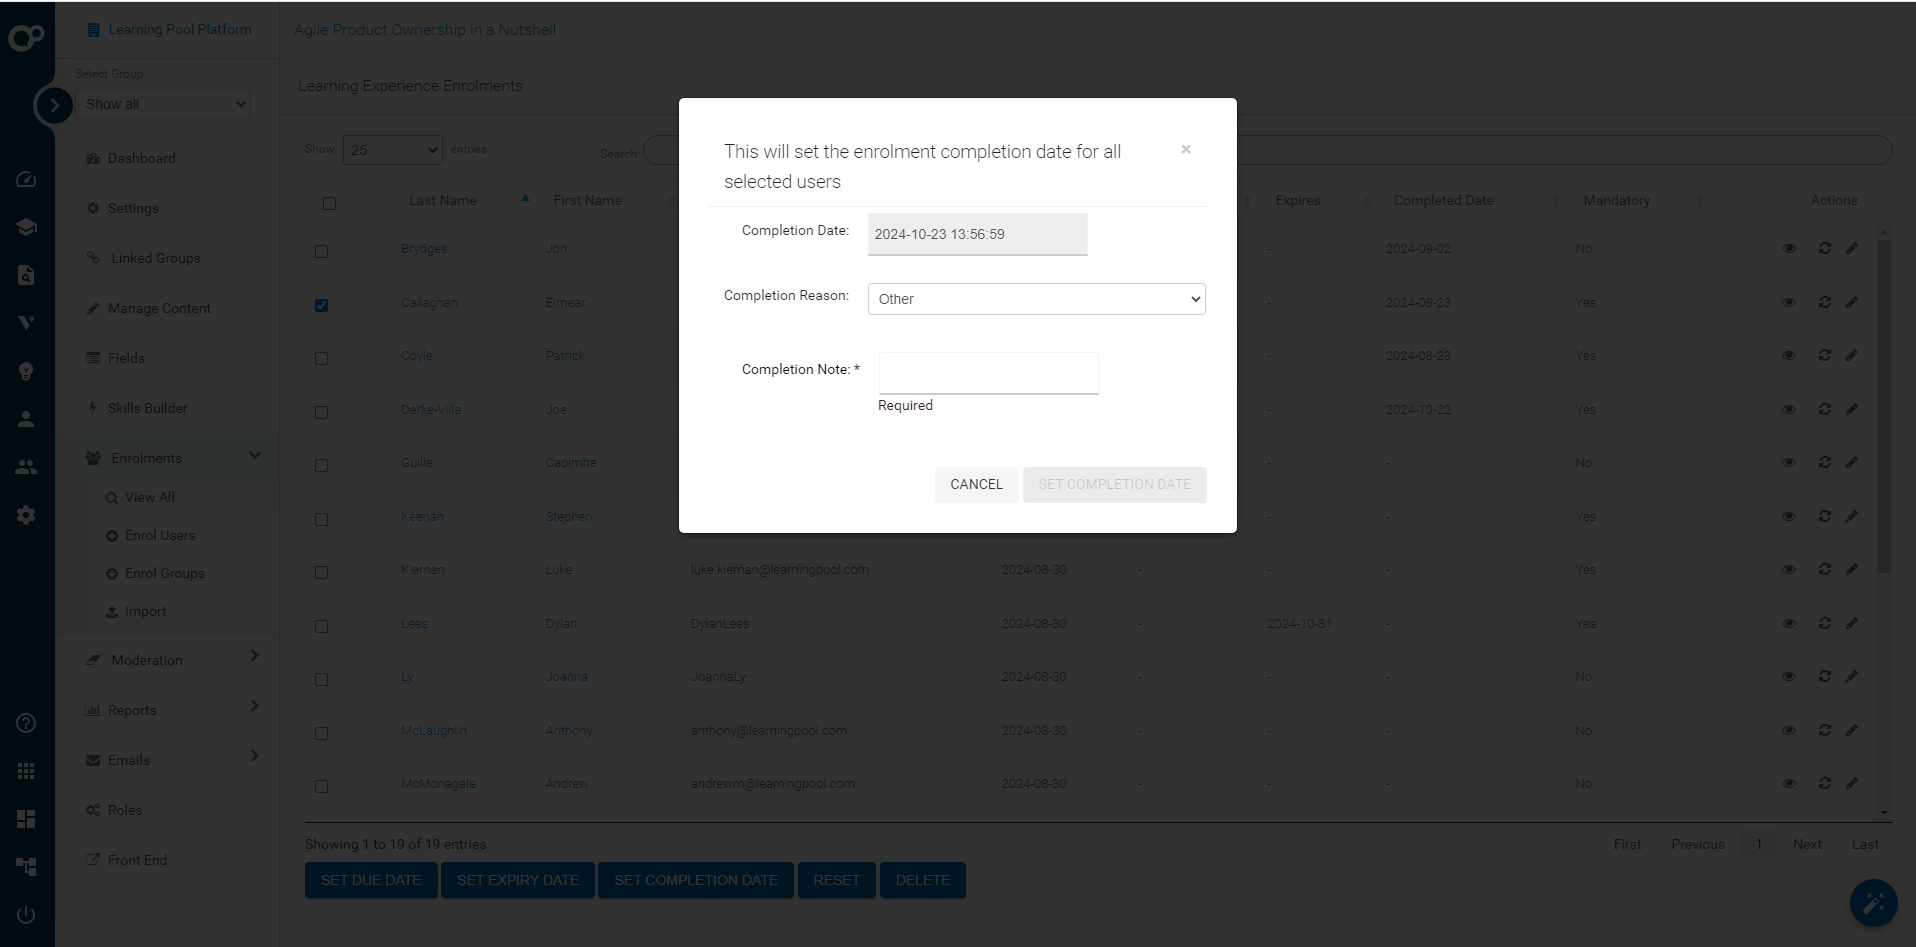This screenshot has width=1916, height=947.
Task: Close the completion date dialog
Action: tap(1185, 150)
